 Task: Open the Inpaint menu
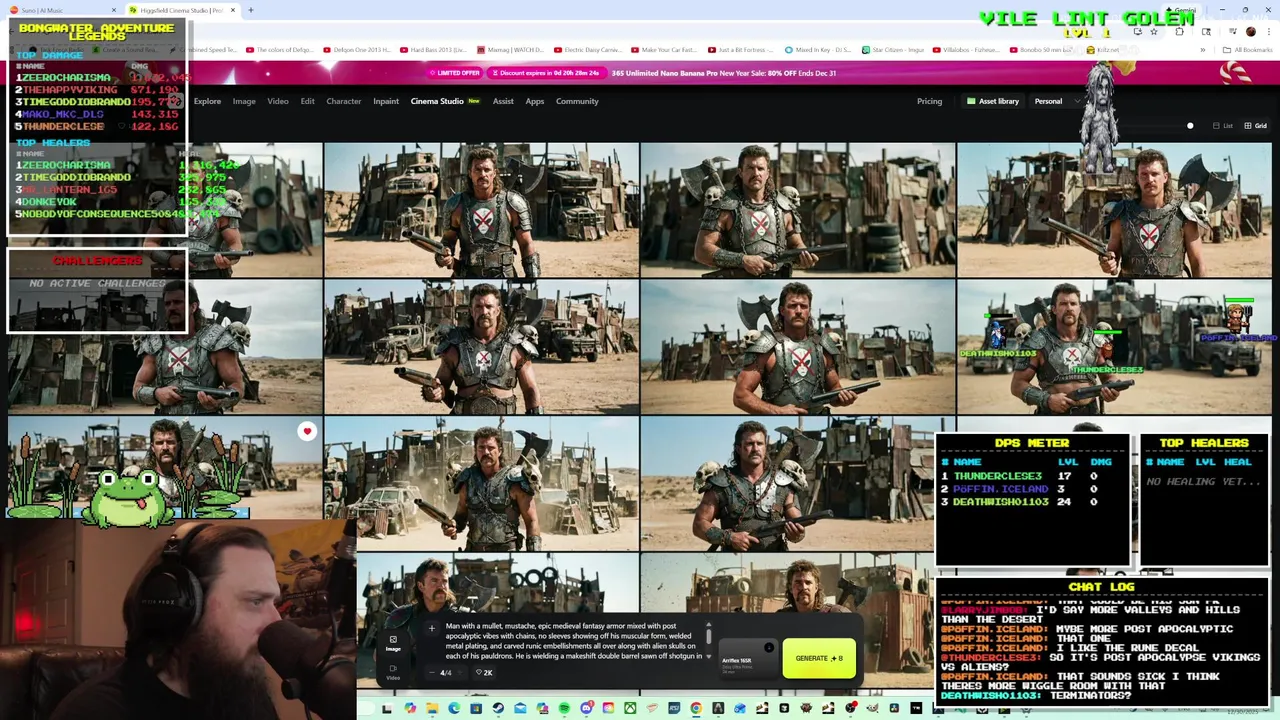386,101
